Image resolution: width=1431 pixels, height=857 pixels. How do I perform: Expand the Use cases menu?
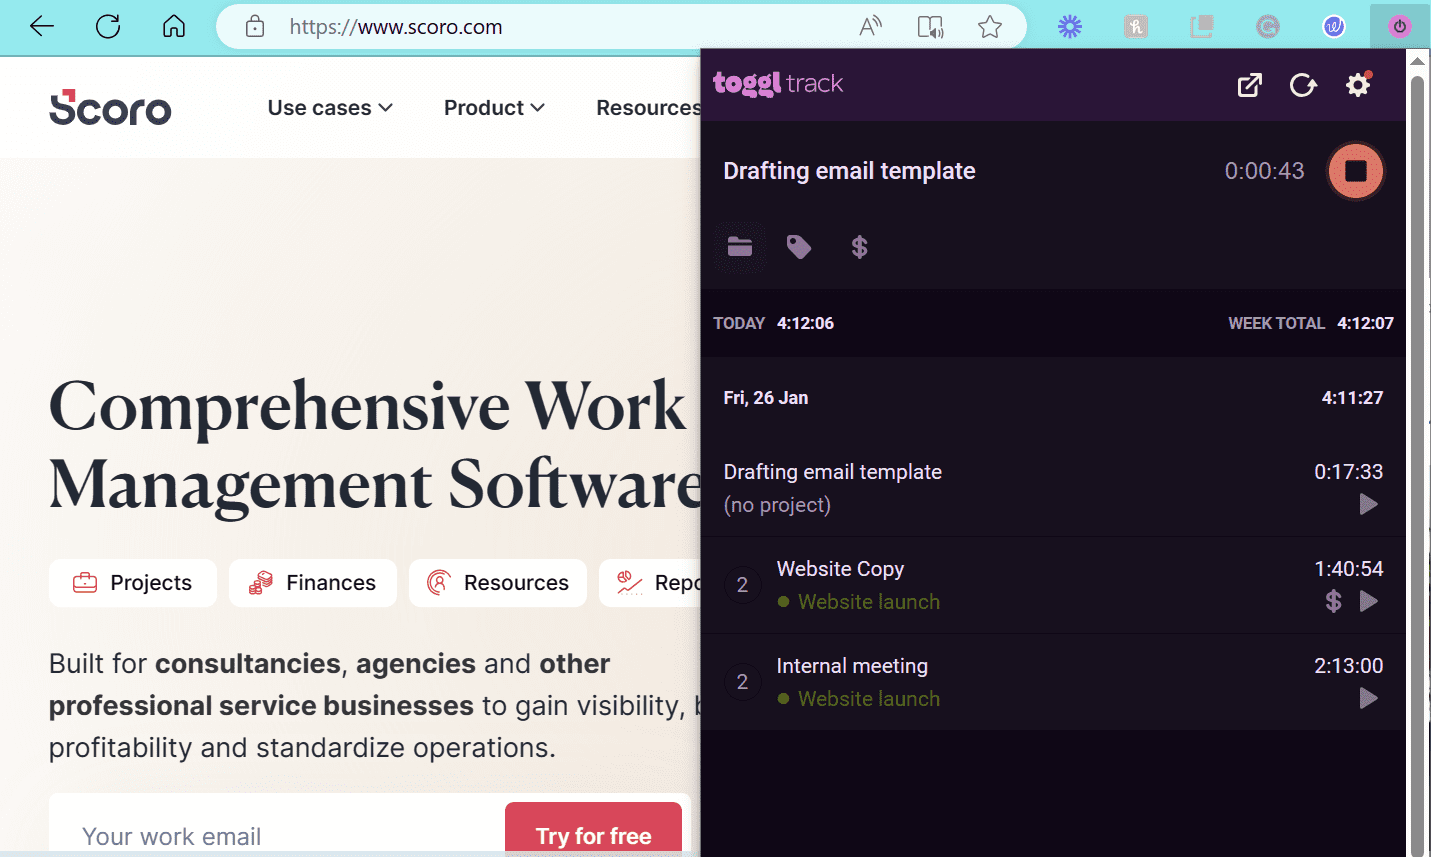[x=330, y=108]
